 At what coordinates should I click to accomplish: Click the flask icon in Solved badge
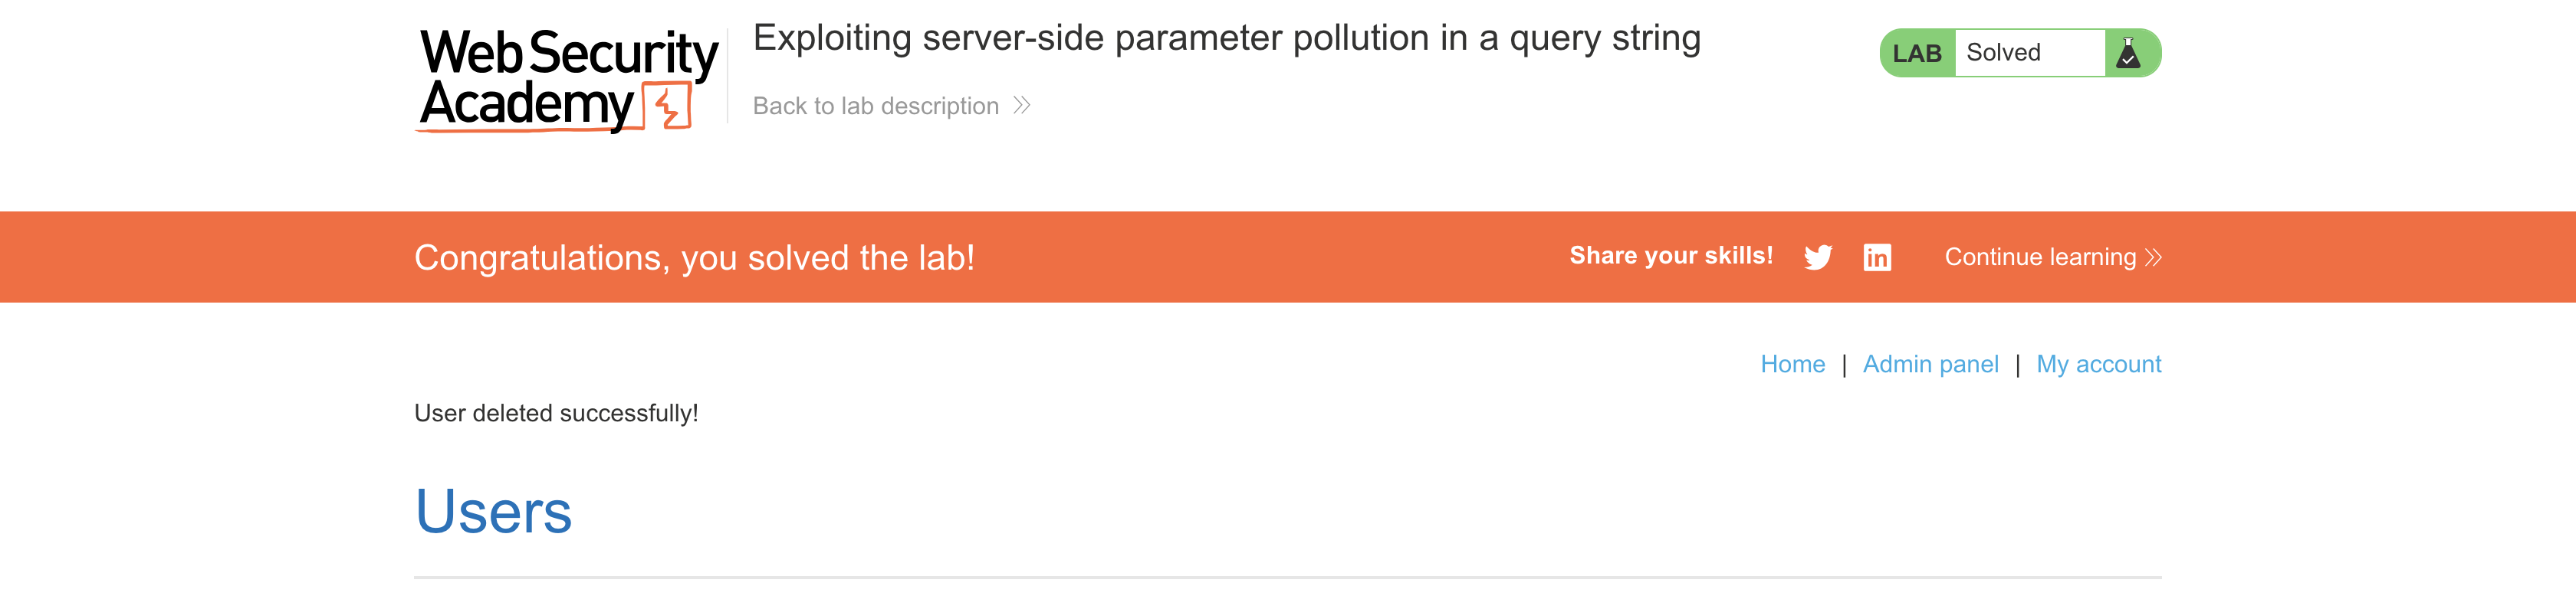[2128, 53]
